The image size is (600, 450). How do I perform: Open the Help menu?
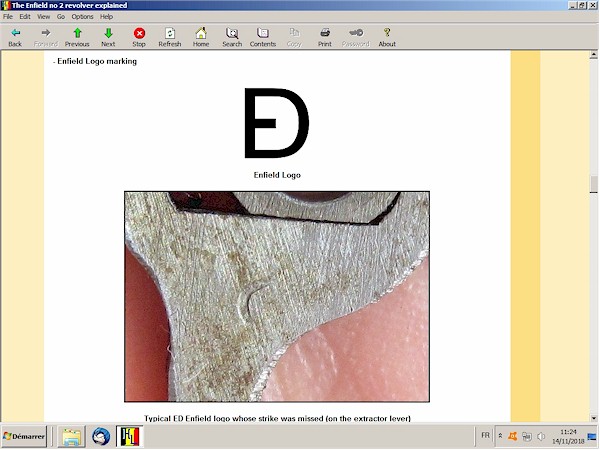(x=106, y=17)
